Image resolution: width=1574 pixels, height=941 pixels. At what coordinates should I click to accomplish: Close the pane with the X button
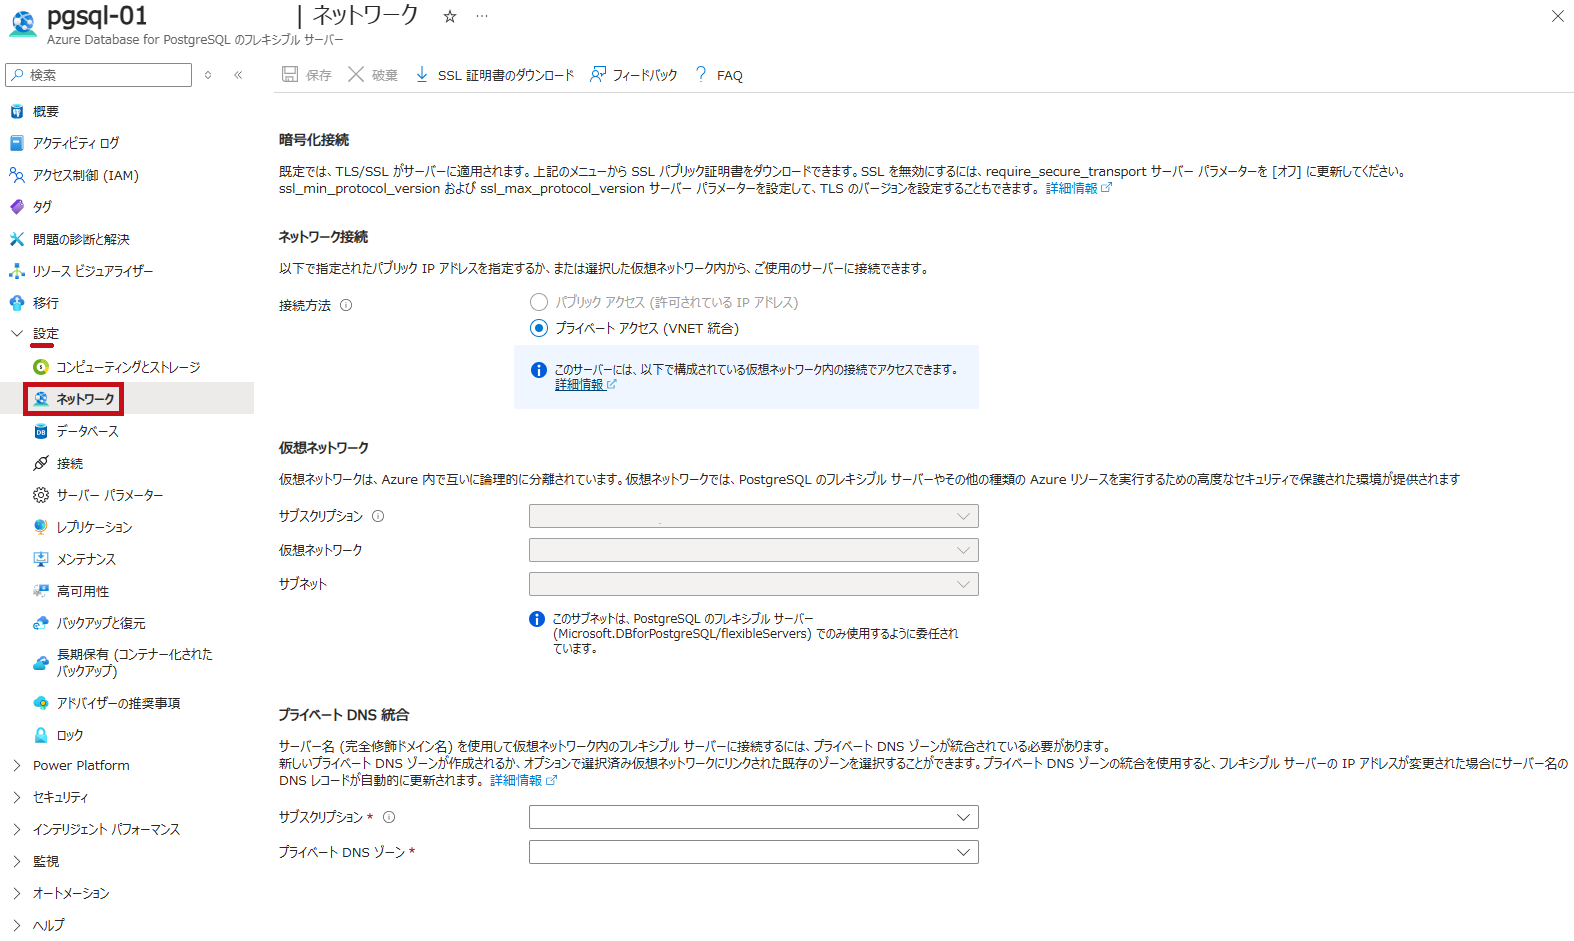(x=1557, y=16)
